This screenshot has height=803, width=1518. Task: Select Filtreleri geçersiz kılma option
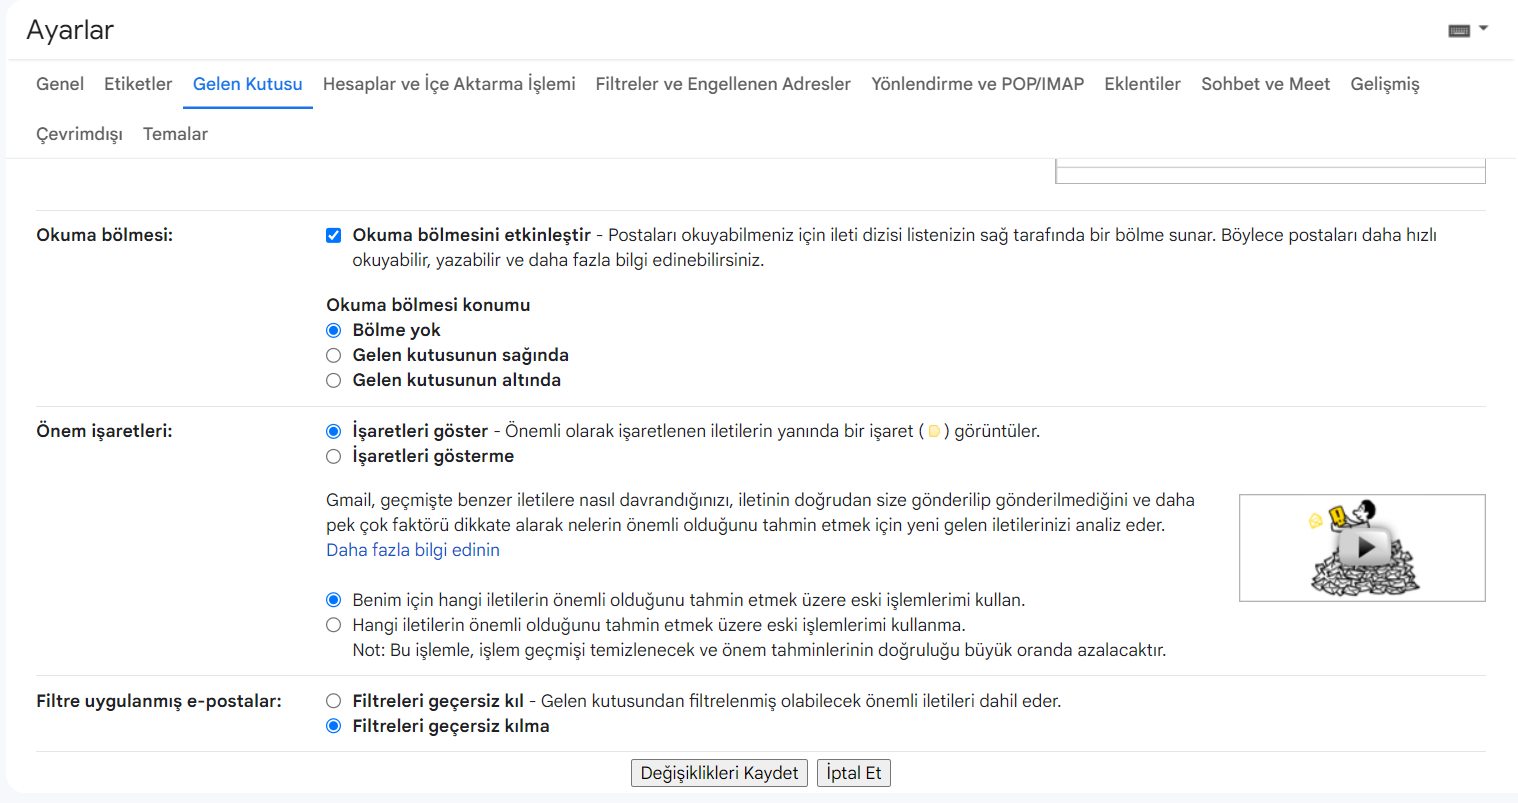point(334,727)
